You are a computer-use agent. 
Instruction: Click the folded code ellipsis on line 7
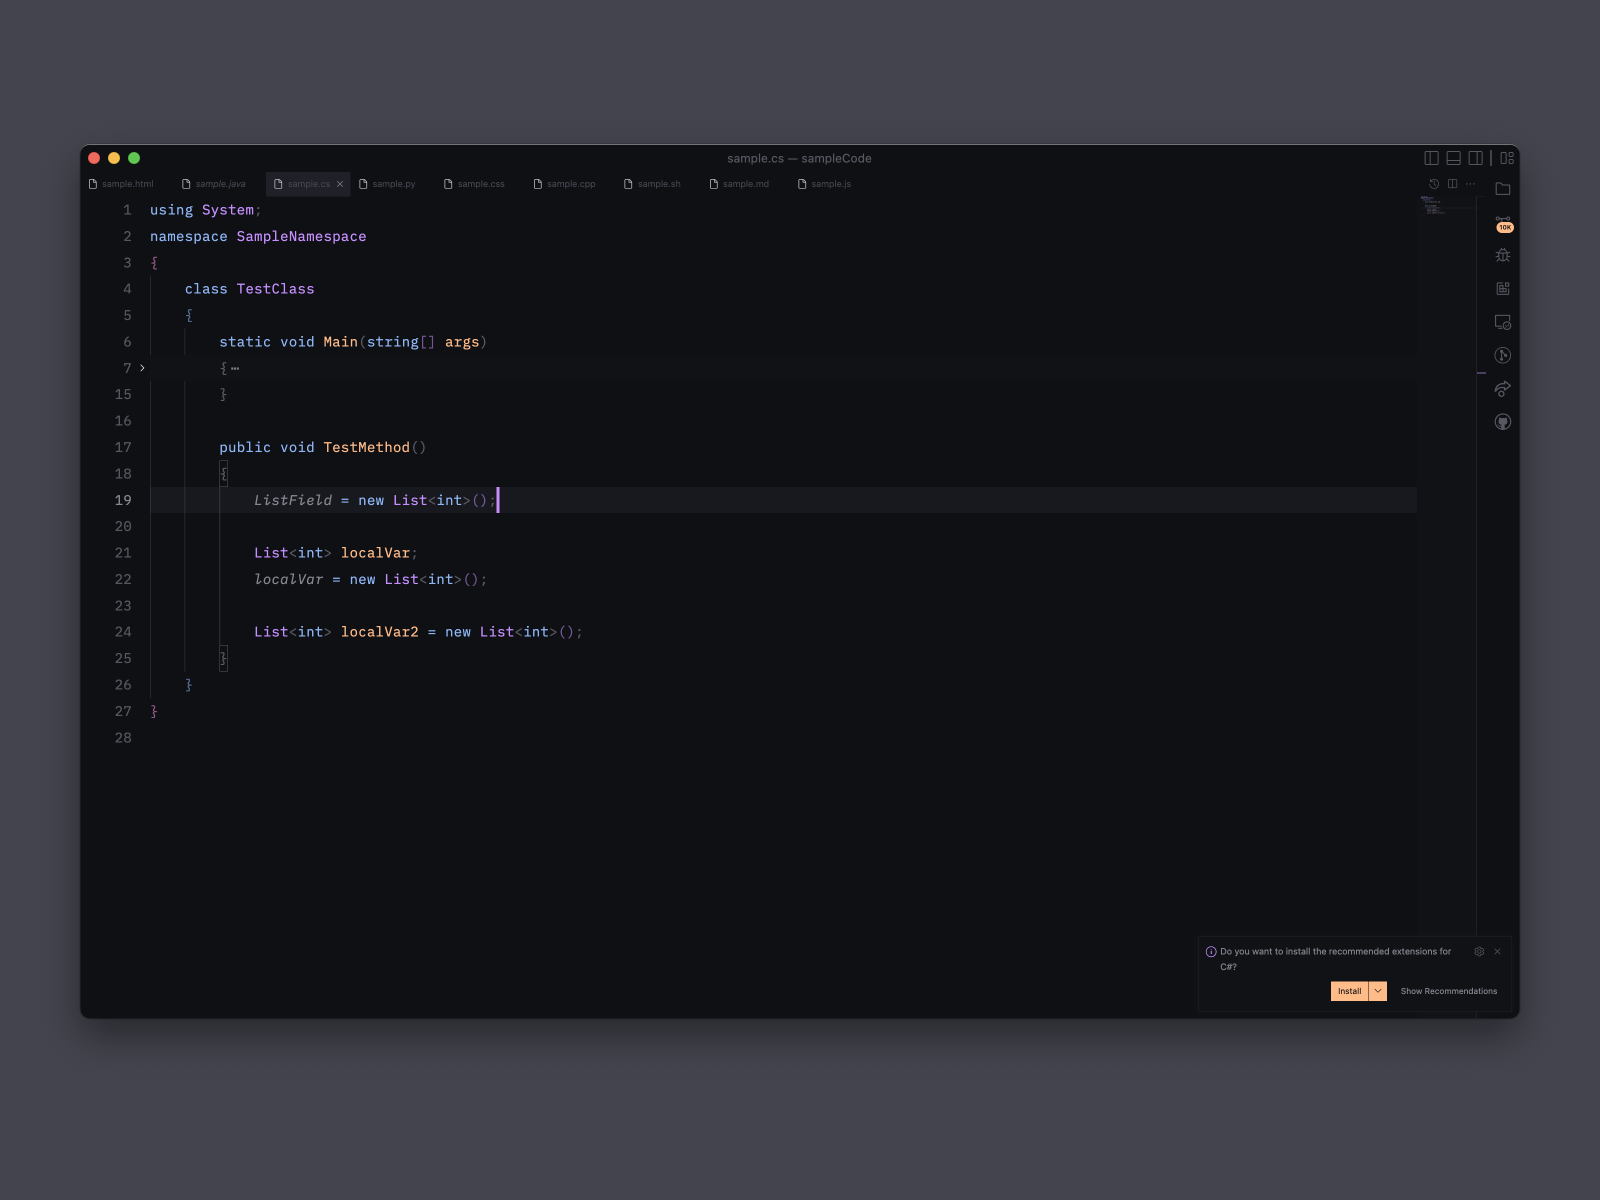(235, 369)
